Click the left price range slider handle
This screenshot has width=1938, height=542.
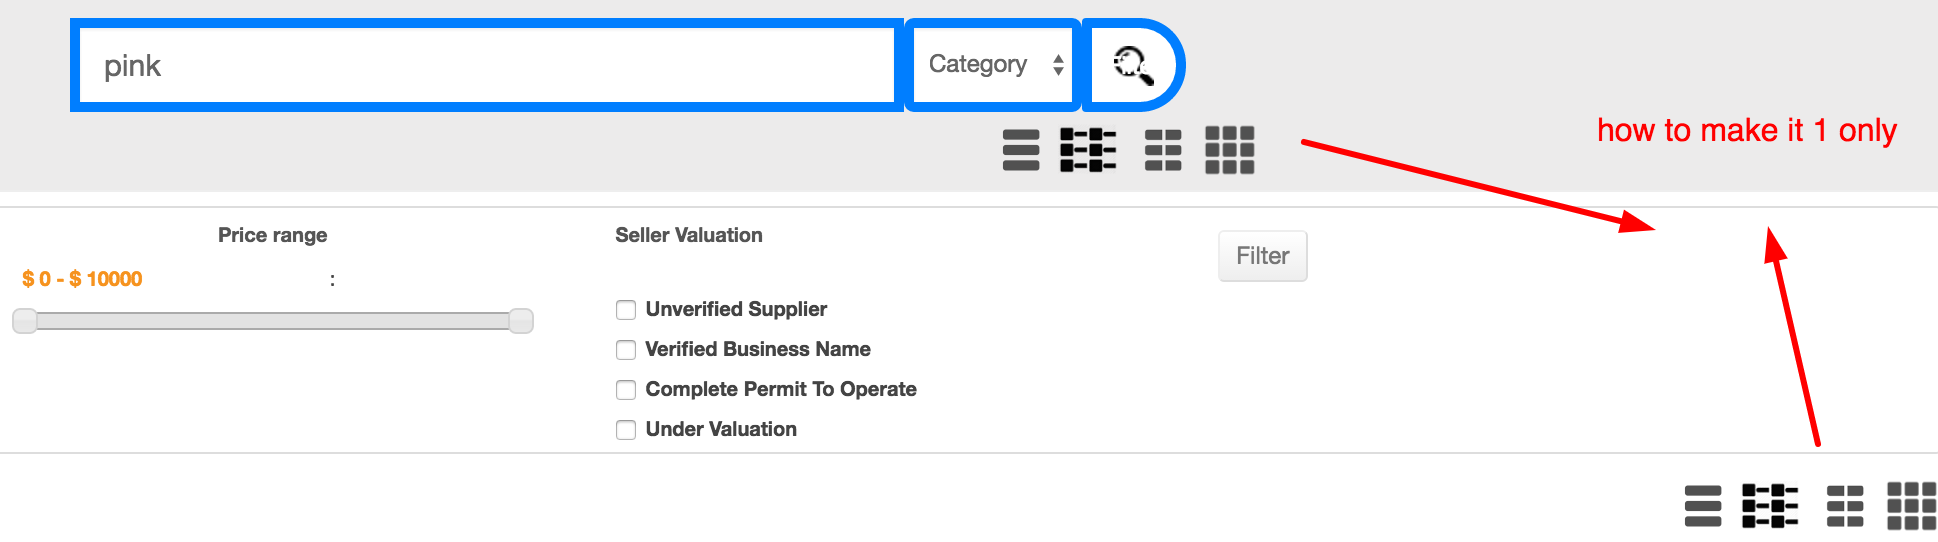25,321
